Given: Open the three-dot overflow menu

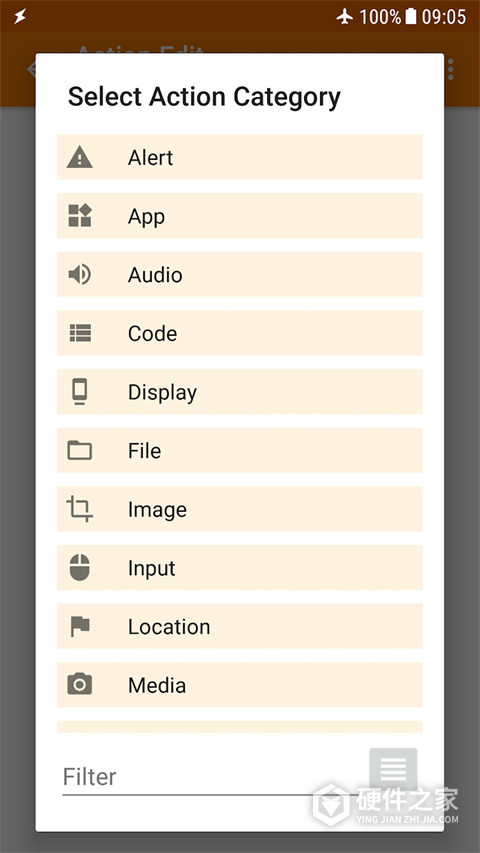Looking at the screenshot, I should (x=451, y=69).
